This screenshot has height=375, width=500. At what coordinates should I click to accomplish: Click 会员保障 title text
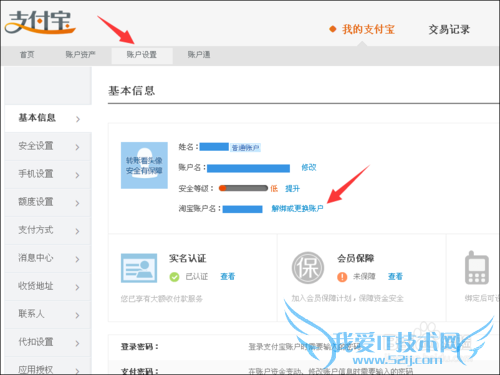click(356, 258)
